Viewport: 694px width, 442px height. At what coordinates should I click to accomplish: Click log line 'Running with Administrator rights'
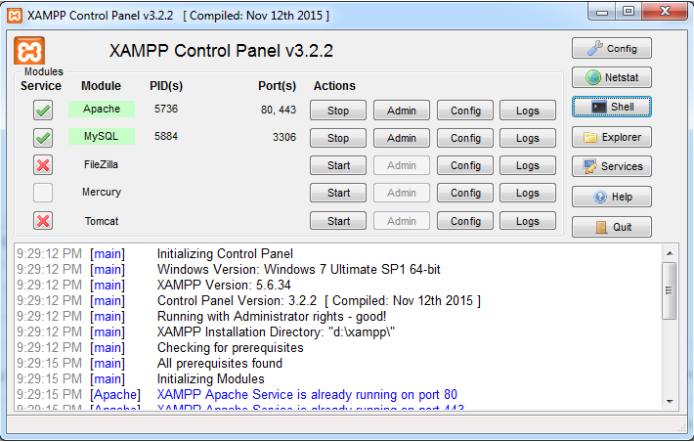[272, 316]
